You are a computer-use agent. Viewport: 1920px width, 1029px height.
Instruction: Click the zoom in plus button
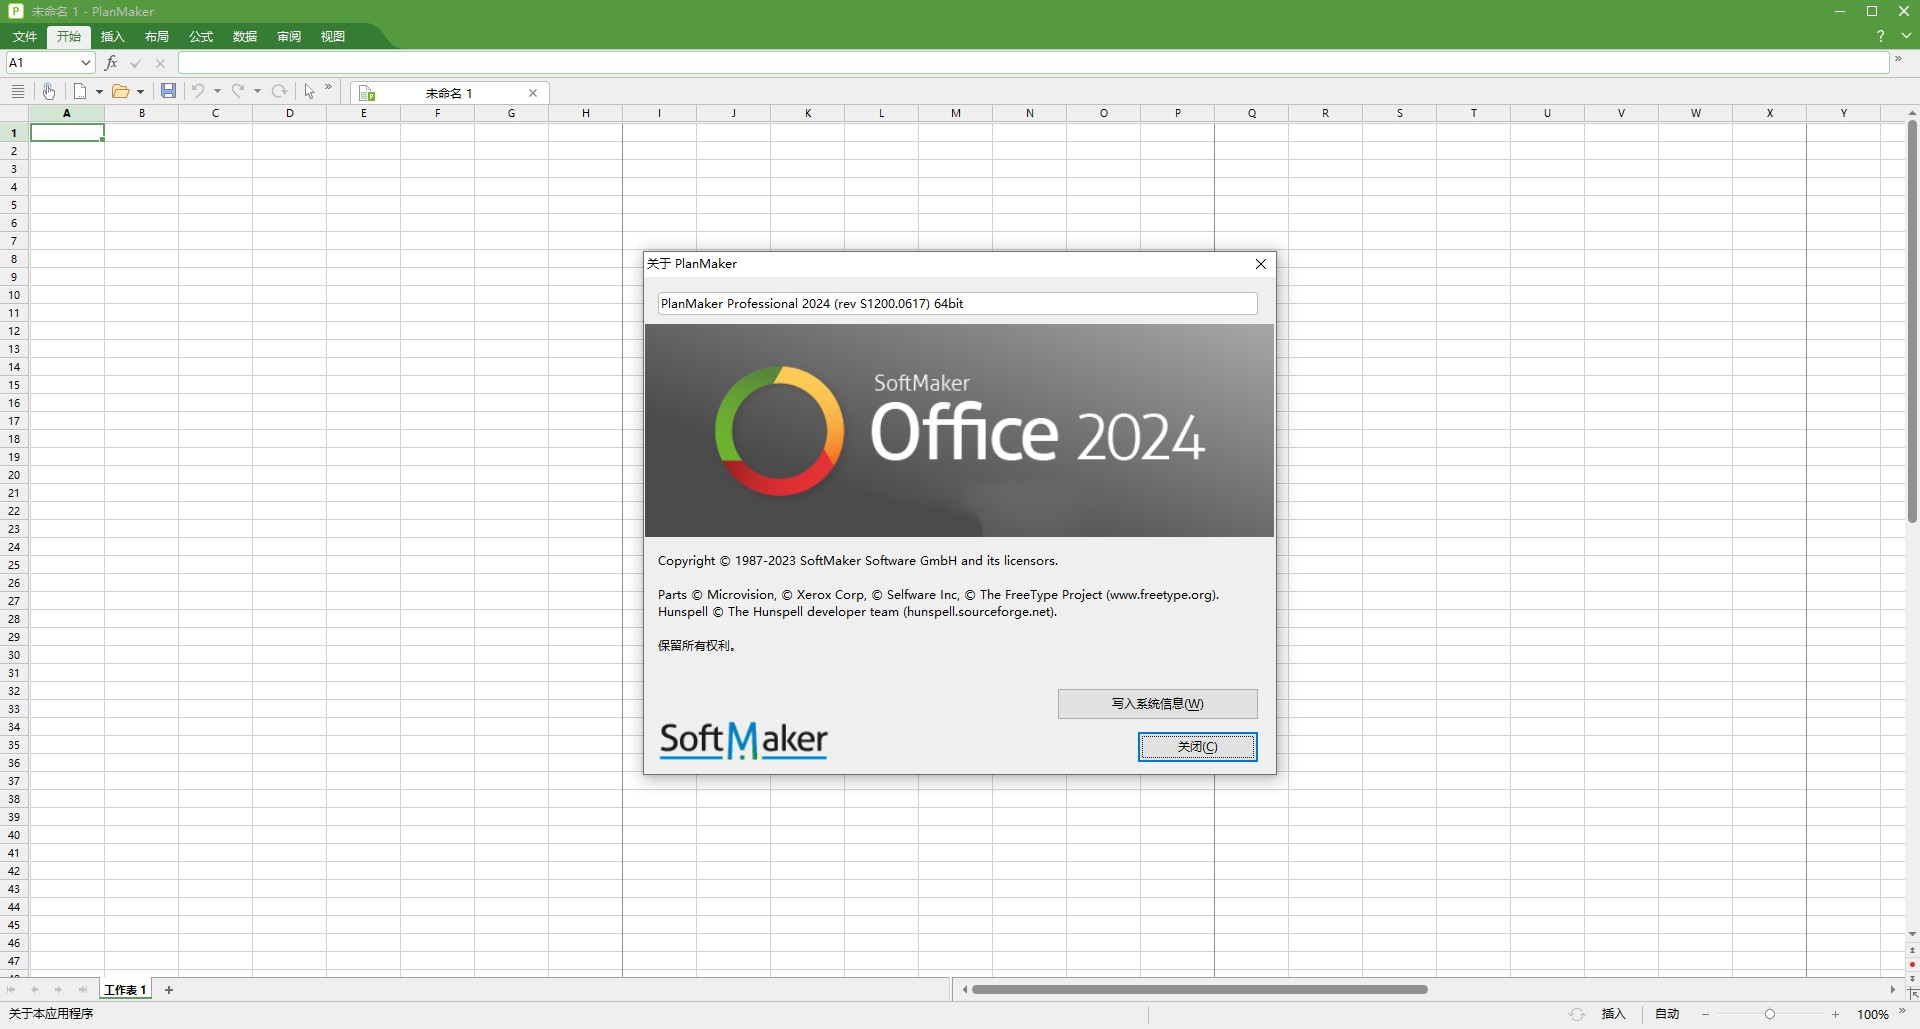click(1835, 1014)
